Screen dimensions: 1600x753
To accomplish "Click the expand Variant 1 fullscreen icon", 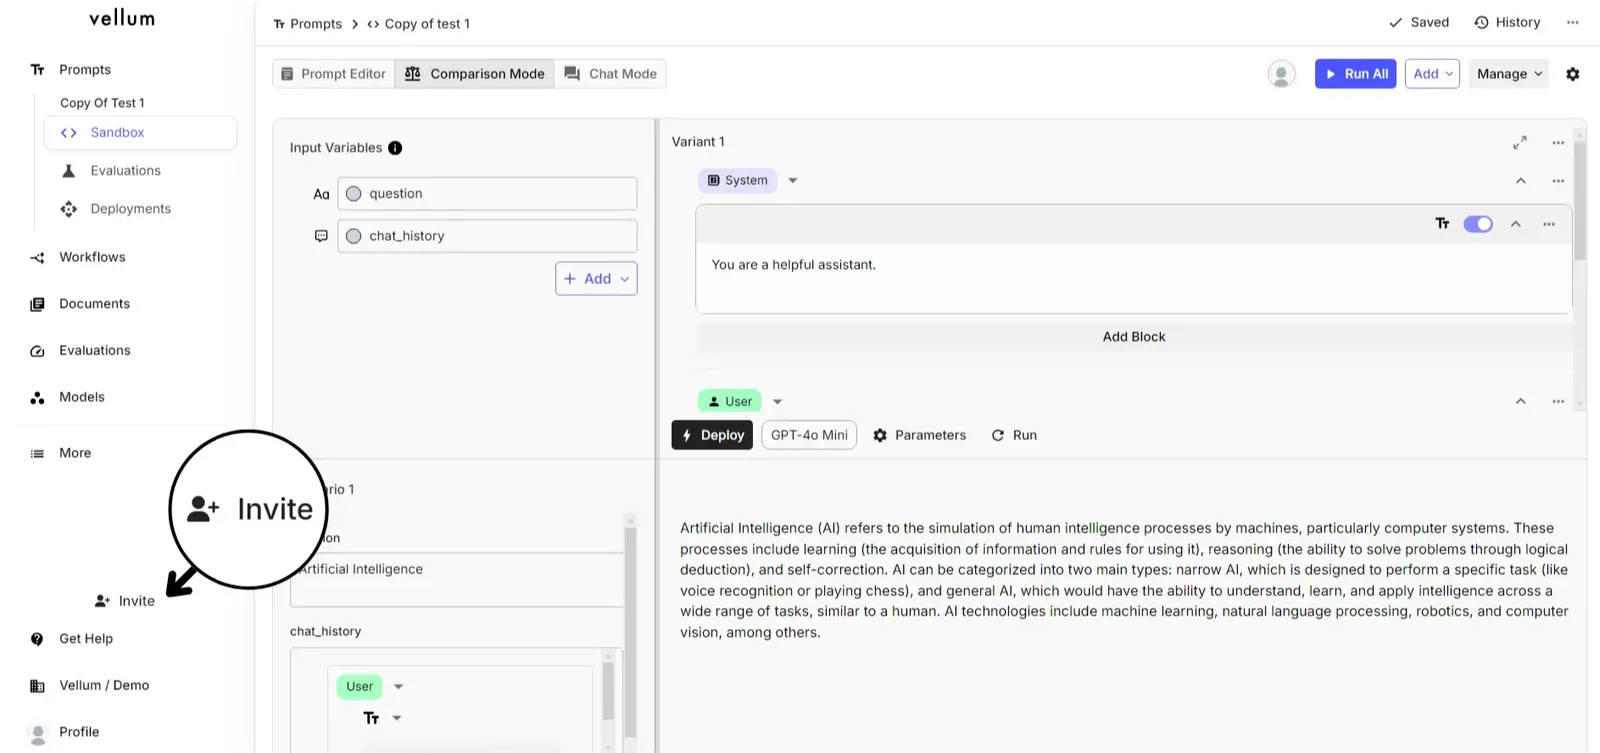I will point(1520,143).
